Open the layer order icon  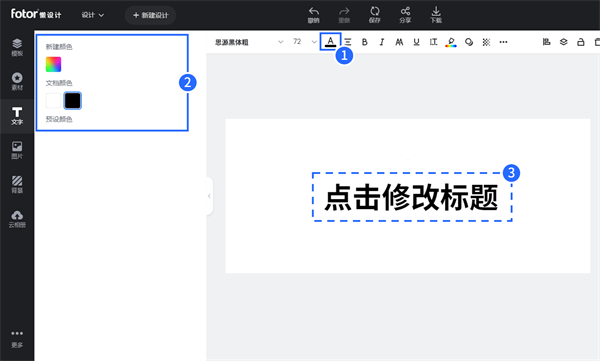pos(564,42)
